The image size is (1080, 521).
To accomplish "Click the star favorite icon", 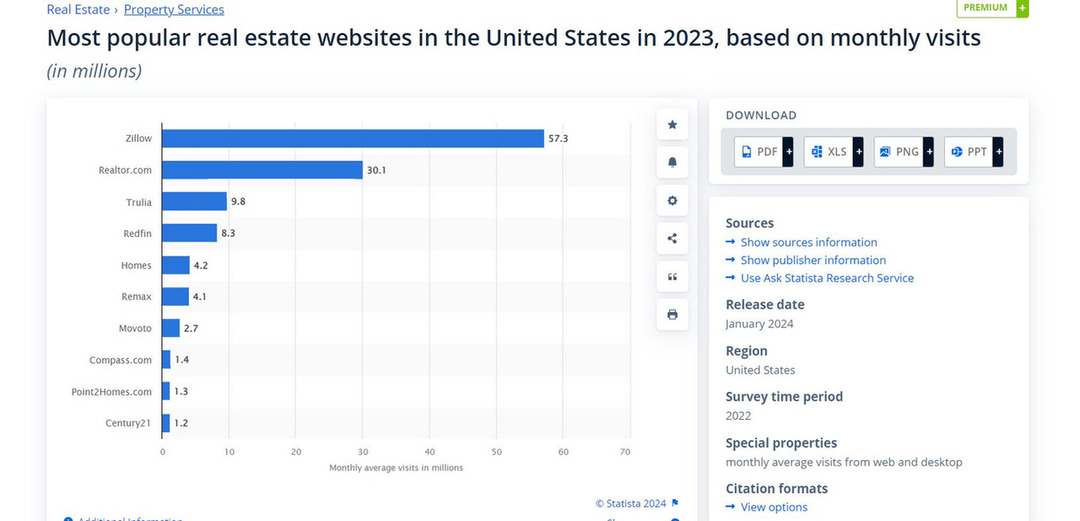I will coord(672,125).
